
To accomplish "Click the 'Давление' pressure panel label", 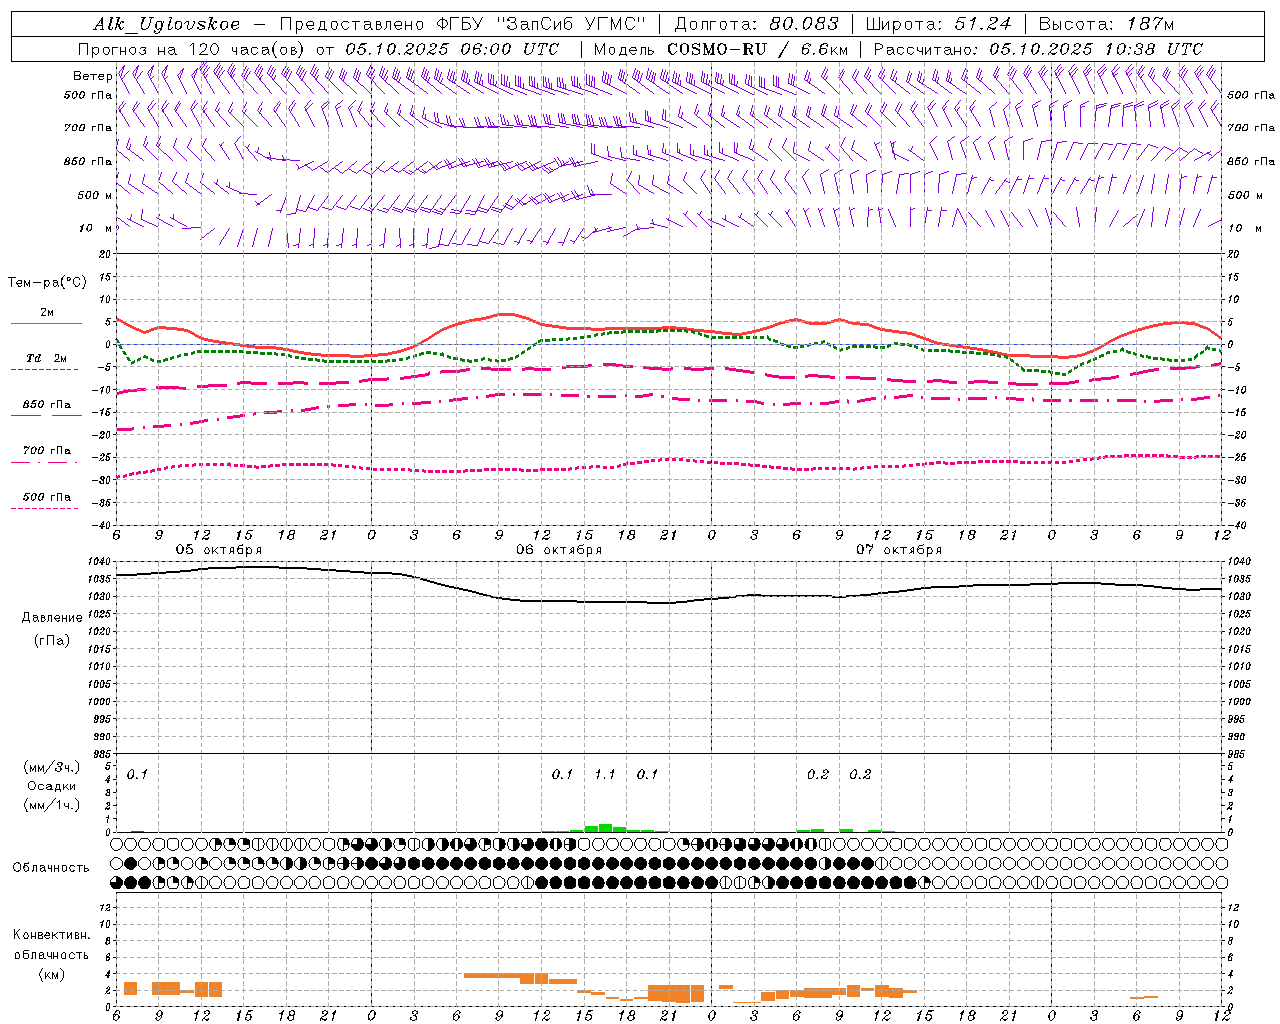I will tap(52, 618).
